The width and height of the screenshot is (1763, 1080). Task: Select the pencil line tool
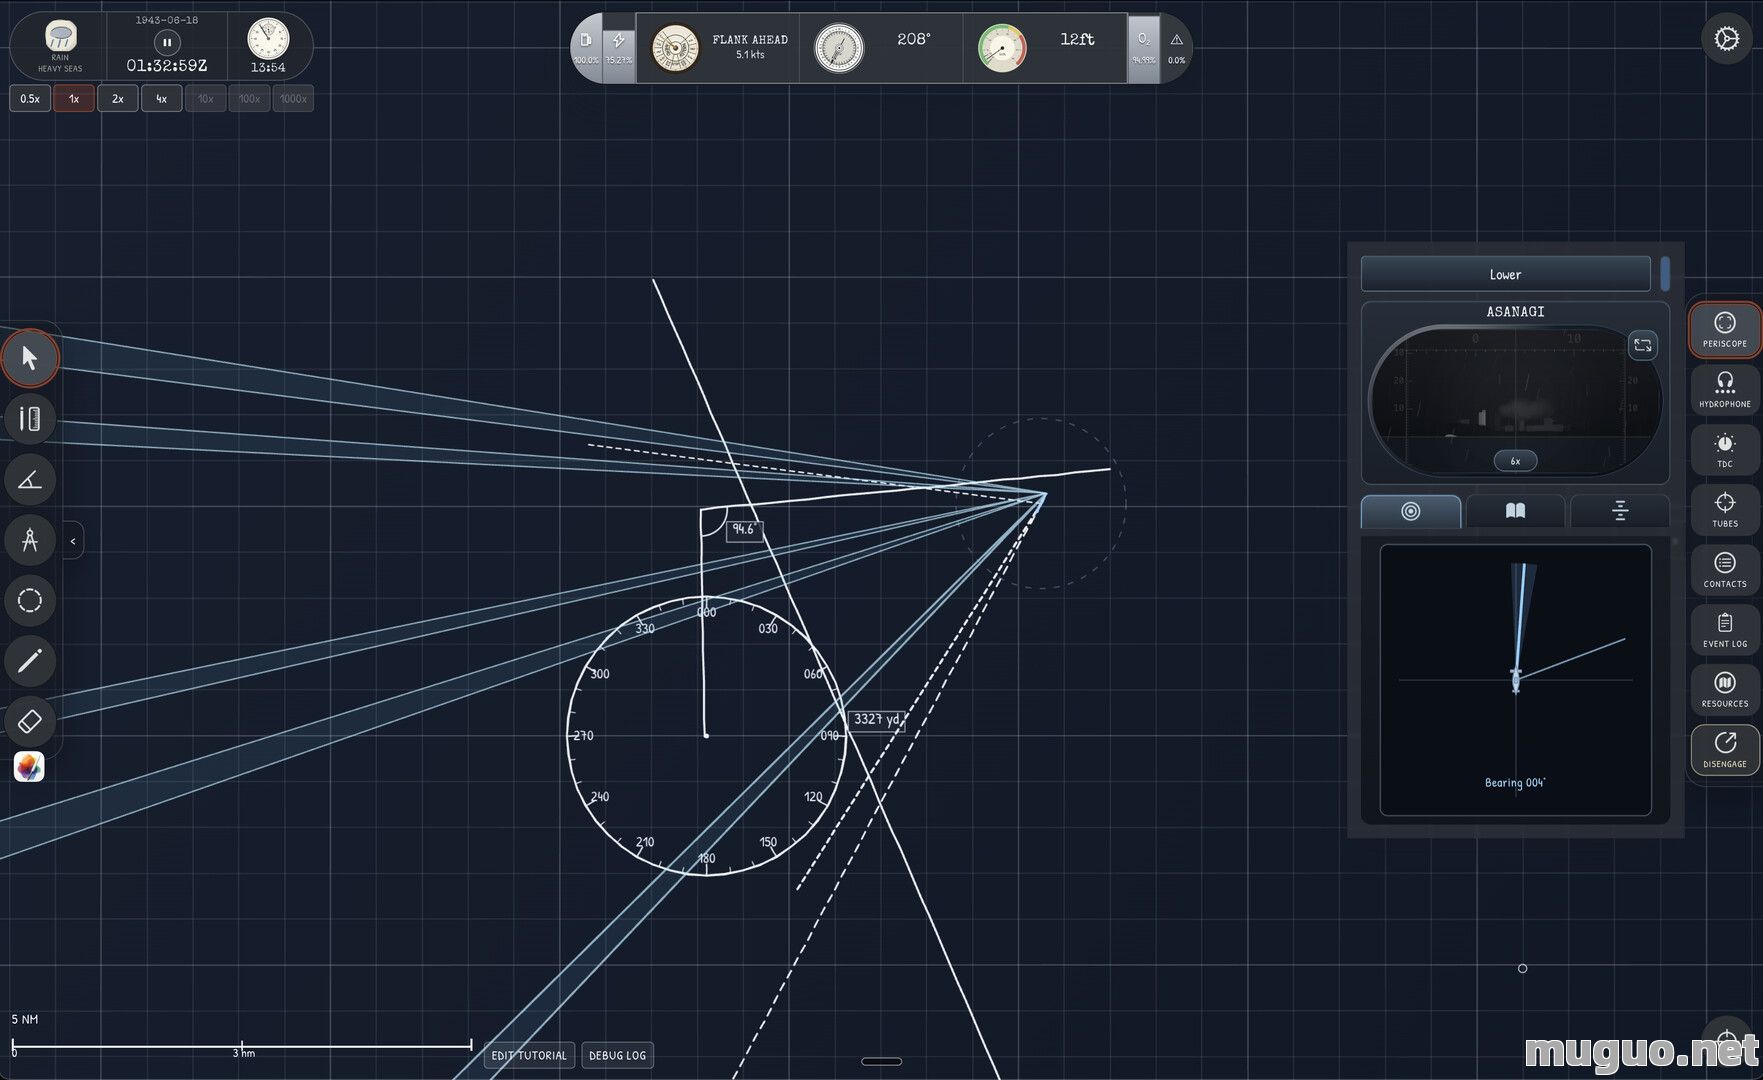30,661
